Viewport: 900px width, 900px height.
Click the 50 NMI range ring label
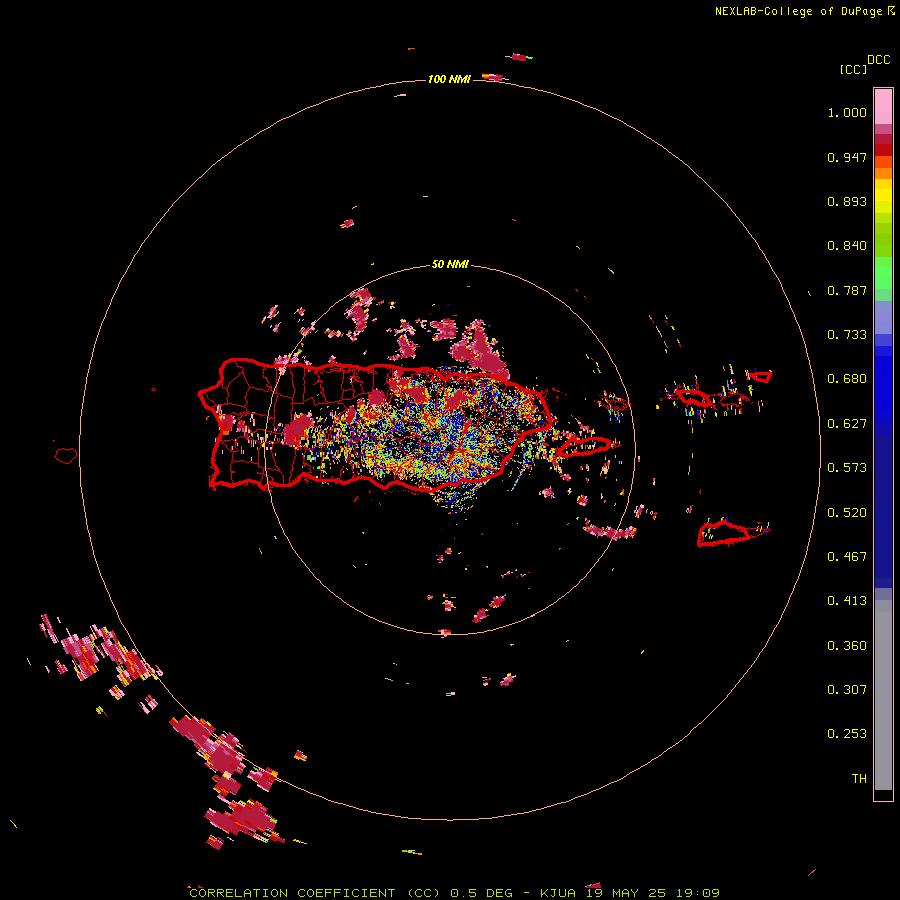click(x=450, y=265)
